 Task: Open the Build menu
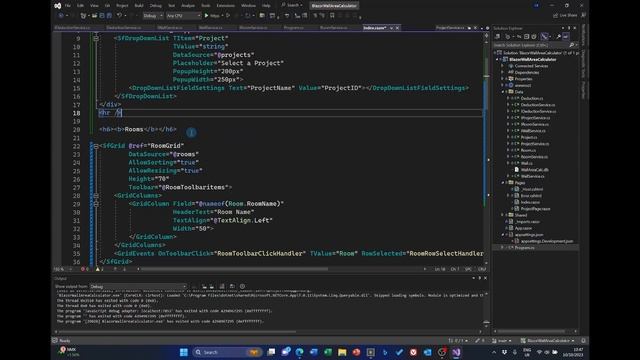[x=139, y=6]
